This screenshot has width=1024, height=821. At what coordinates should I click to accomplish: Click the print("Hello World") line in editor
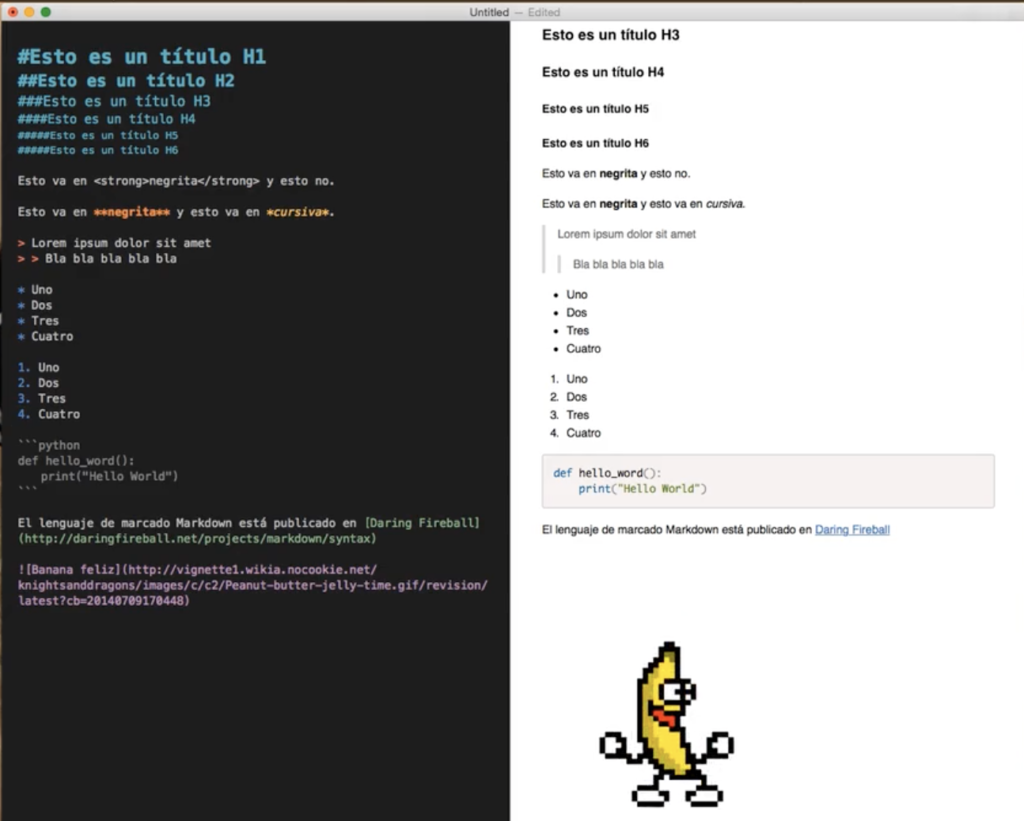(x=109, y=477)
